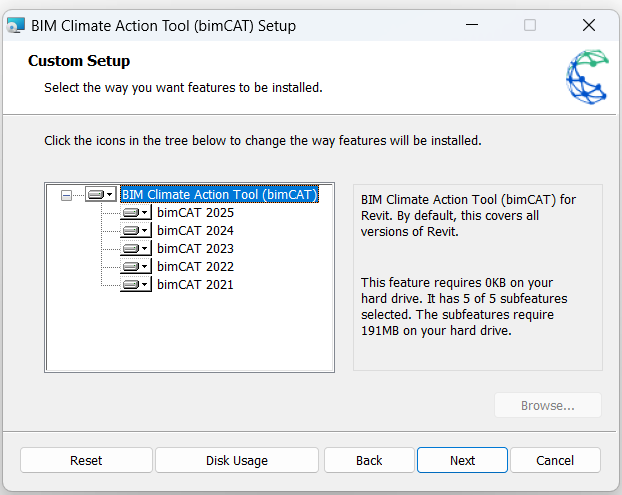
Task: Cancel the bimCAT installation
Action: point(555,460)
